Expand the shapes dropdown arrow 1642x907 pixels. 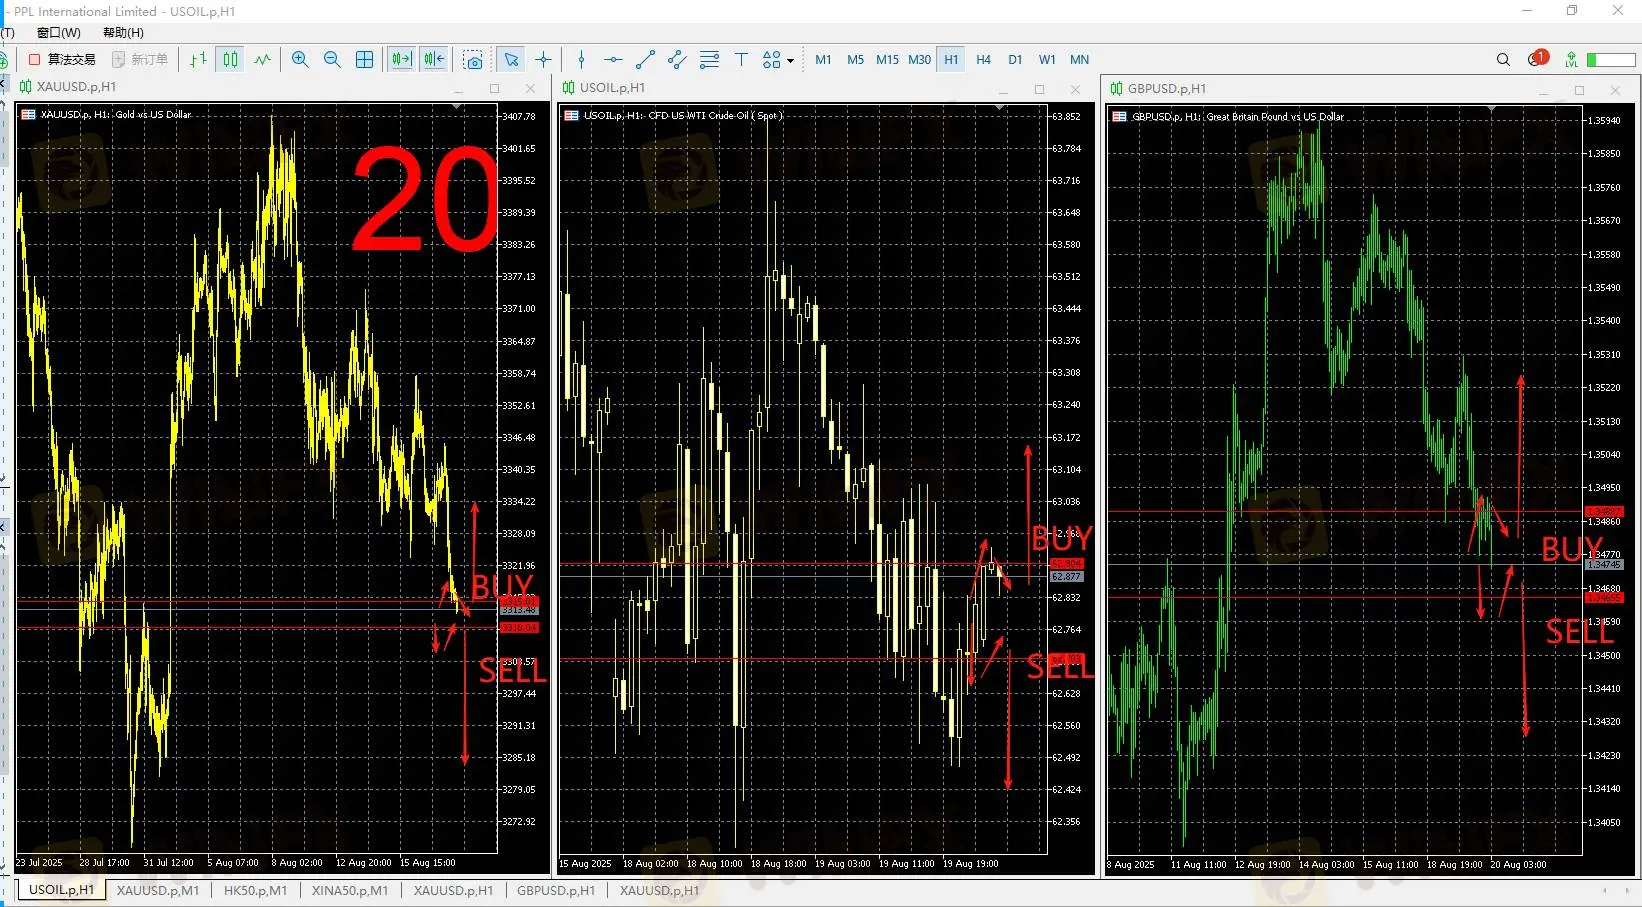[x=790, y=61]
